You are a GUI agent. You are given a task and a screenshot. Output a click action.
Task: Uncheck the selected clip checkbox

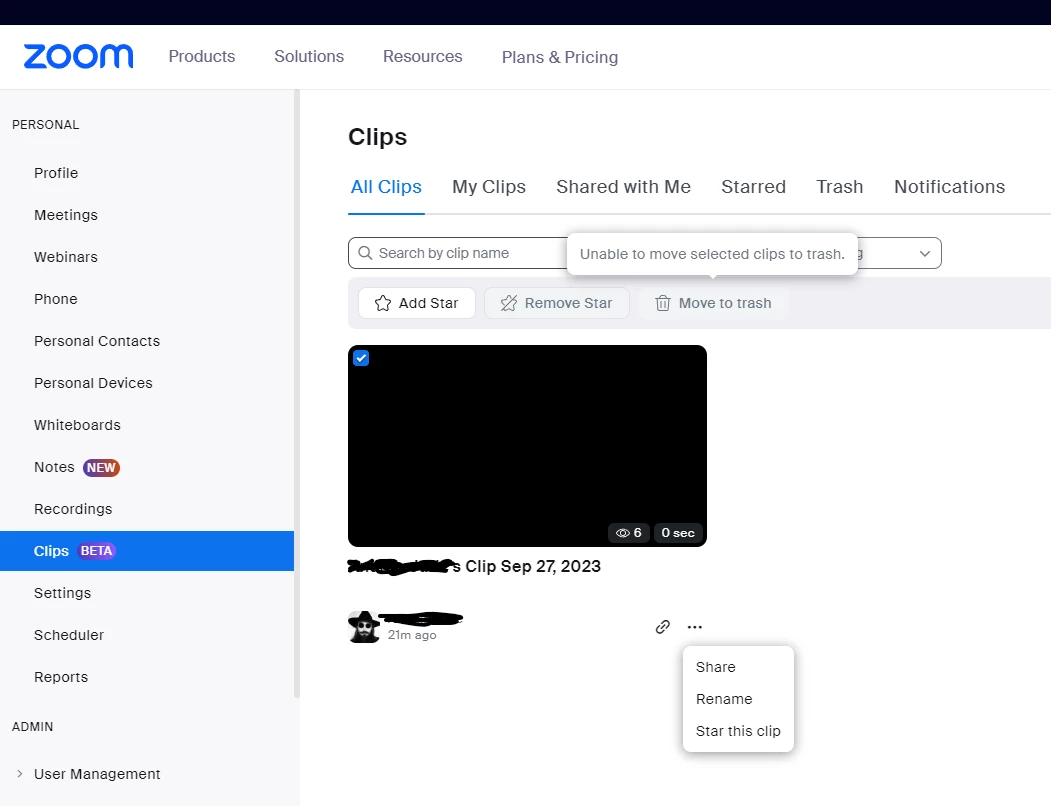tap(361, 358)
